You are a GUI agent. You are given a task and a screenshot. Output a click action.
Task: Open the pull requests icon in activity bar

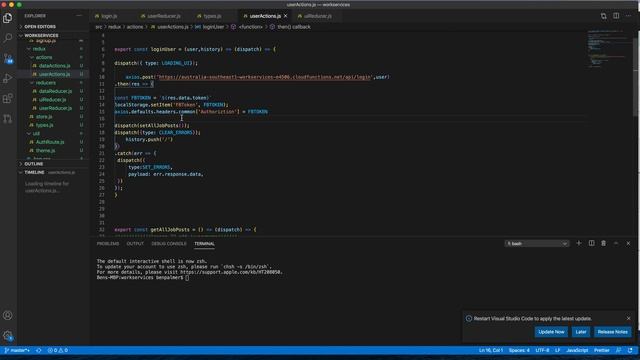click(x=8, y=119)
